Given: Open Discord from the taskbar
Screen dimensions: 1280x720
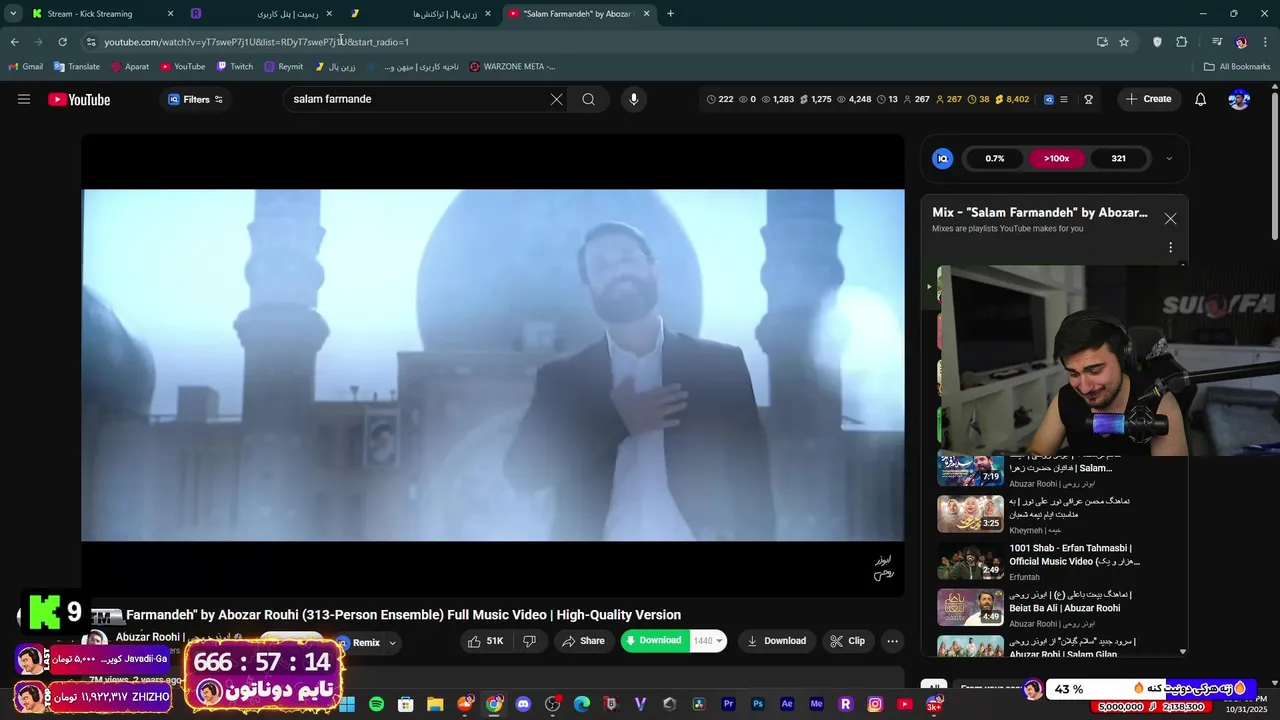Looking at the screenshot, I should (523, 704).
